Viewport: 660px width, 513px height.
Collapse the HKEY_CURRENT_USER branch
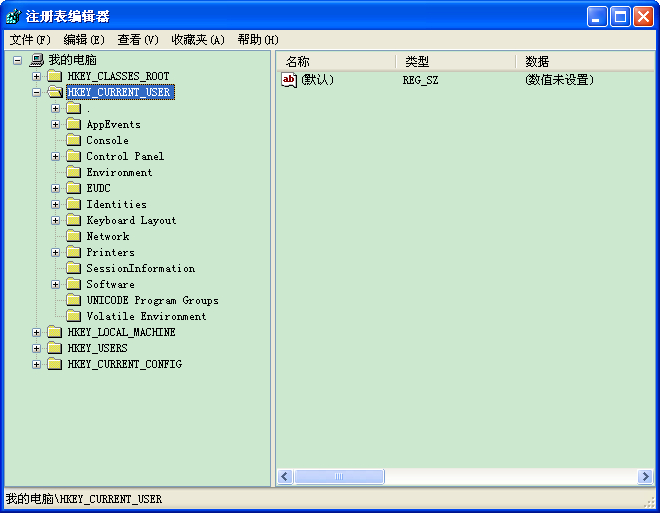(37, 93)
